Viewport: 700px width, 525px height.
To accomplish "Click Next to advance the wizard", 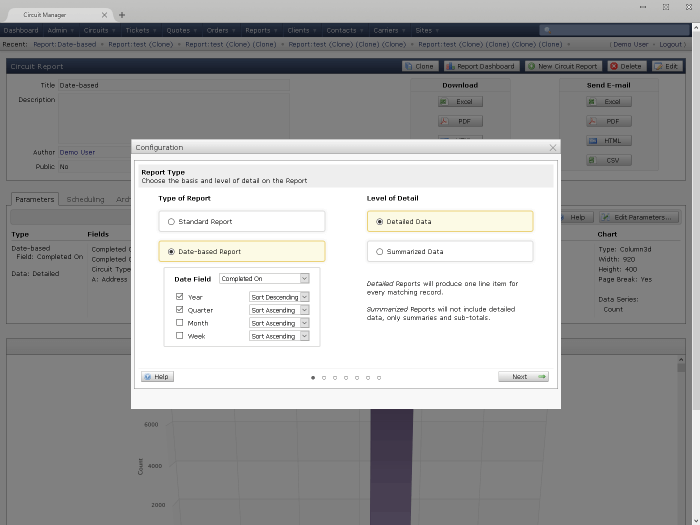I will (523, 377).
